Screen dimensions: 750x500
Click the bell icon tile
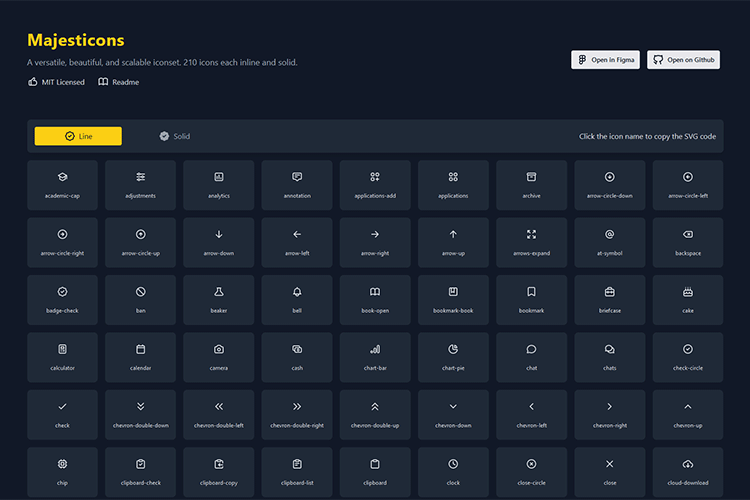point(297,299)
